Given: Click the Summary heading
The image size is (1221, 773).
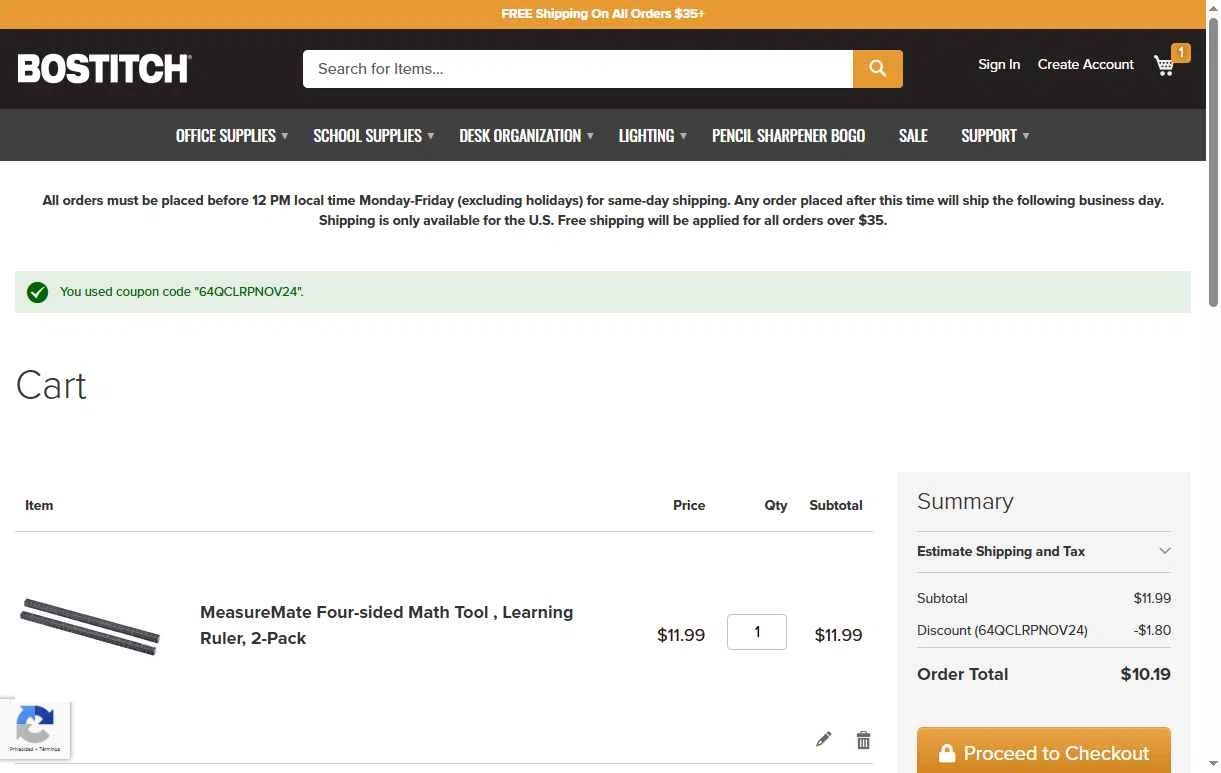Looking at the screenshot, I should pyautogui.click(x=965, y=502).
